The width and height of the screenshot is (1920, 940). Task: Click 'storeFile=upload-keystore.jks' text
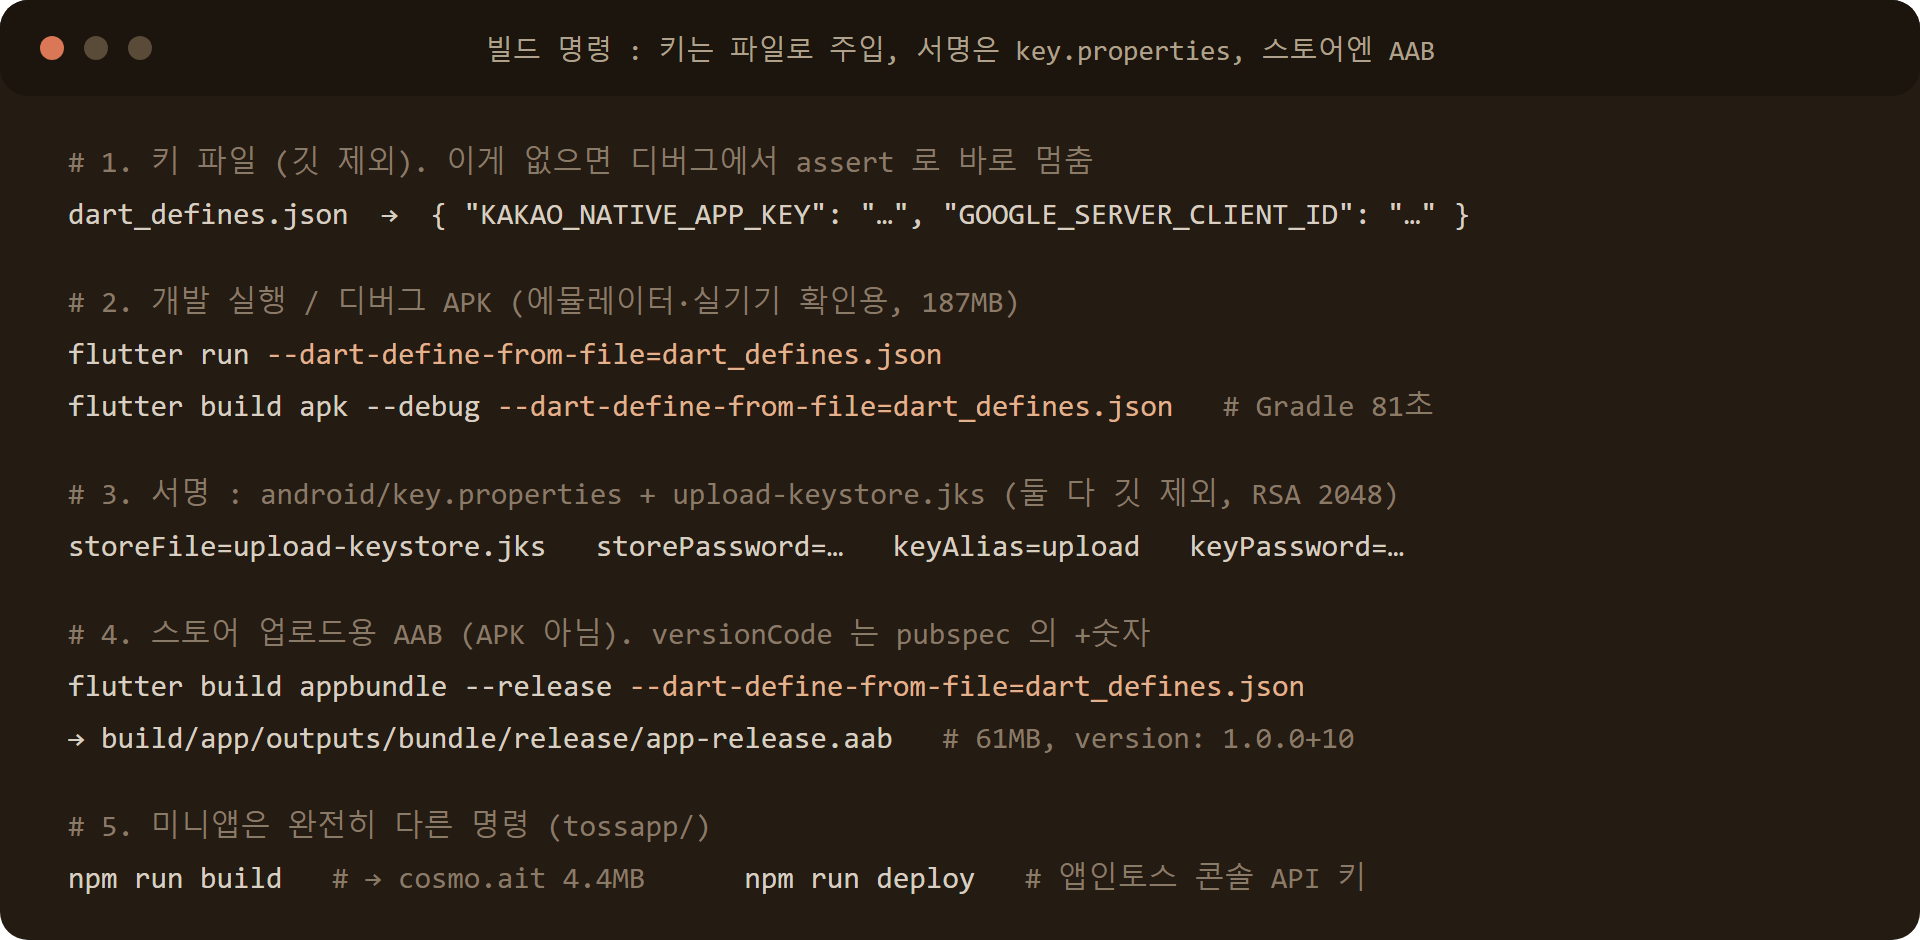click(x=307, y=547)
